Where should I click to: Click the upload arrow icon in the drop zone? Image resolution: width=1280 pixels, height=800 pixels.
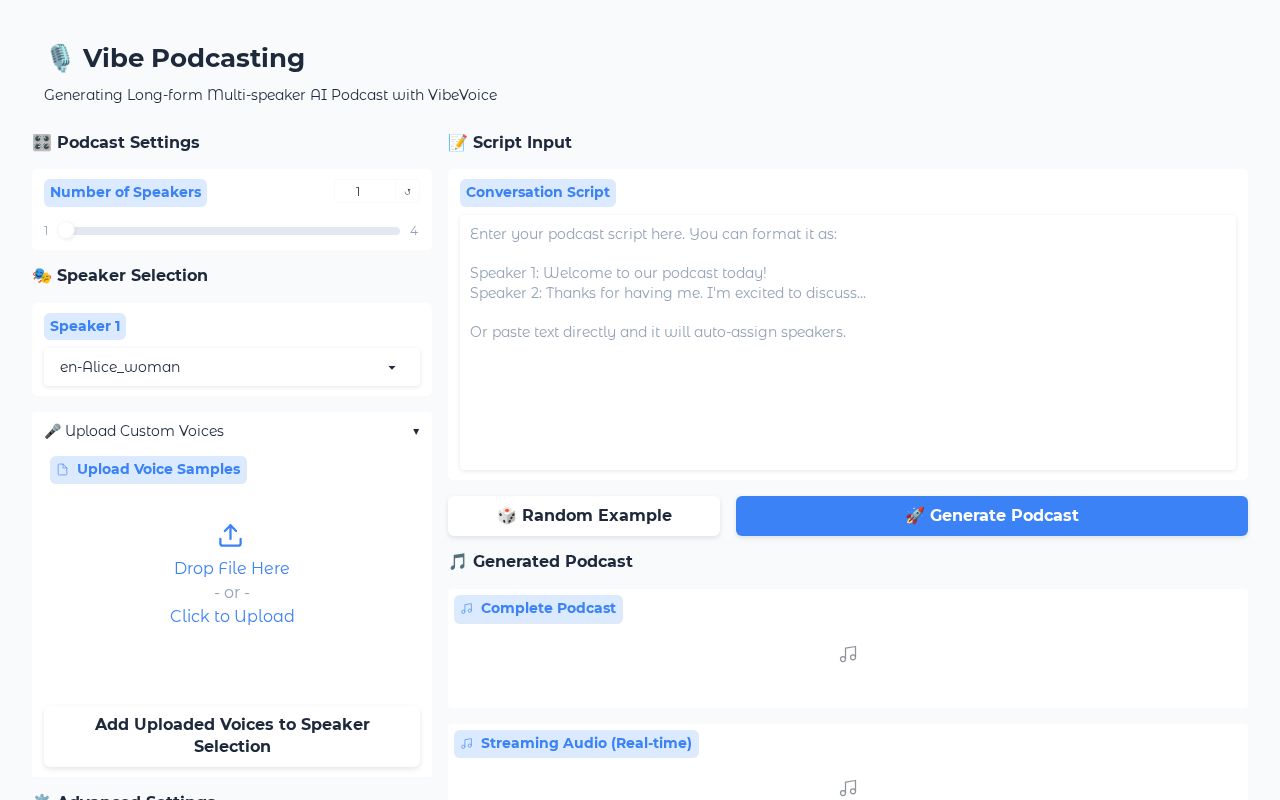pos(231,536)
